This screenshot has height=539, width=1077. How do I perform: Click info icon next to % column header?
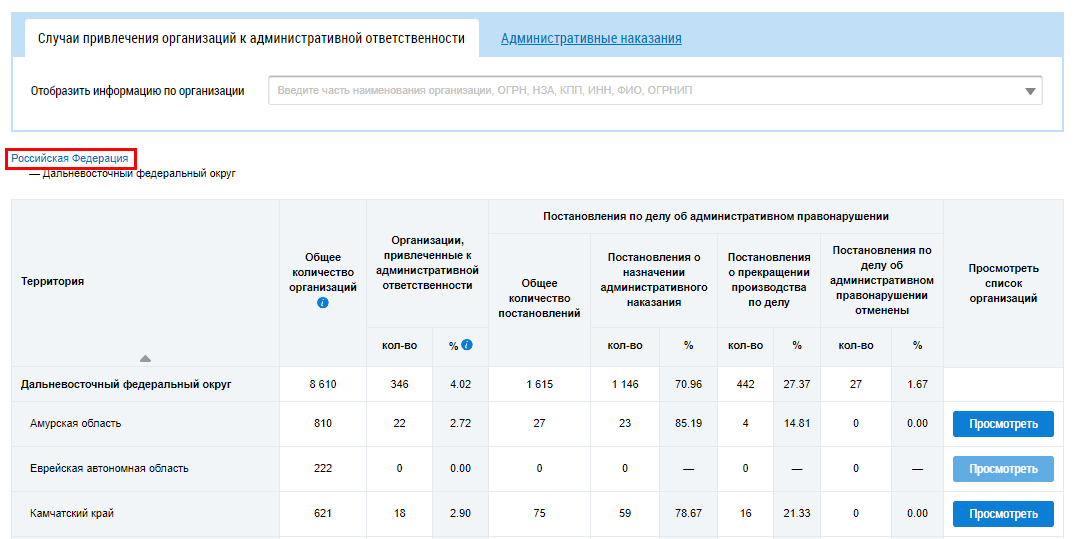467,345
